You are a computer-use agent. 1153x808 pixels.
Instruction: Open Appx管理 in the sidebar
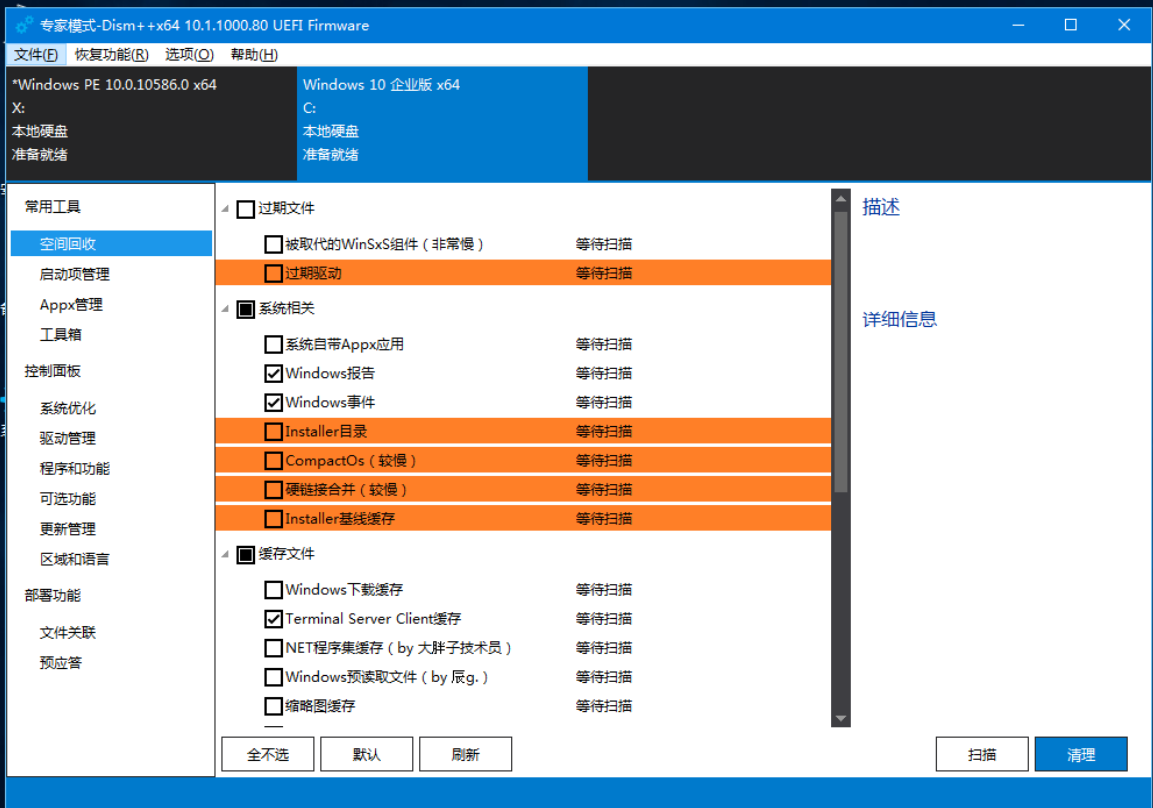[x=71, y=305]
